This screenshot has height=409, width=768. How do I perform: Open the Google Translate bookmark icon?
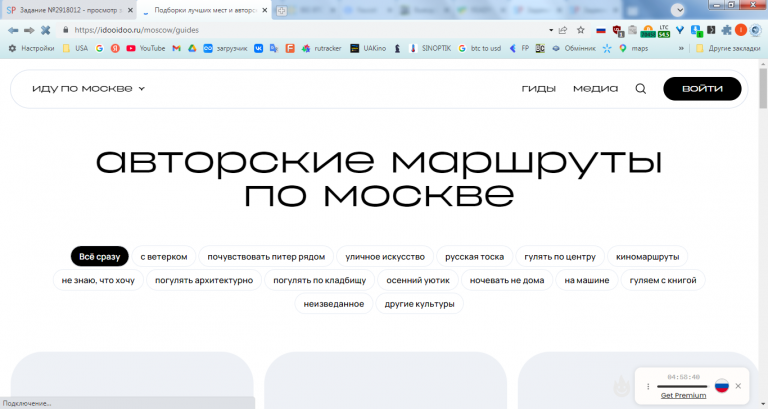274,48
